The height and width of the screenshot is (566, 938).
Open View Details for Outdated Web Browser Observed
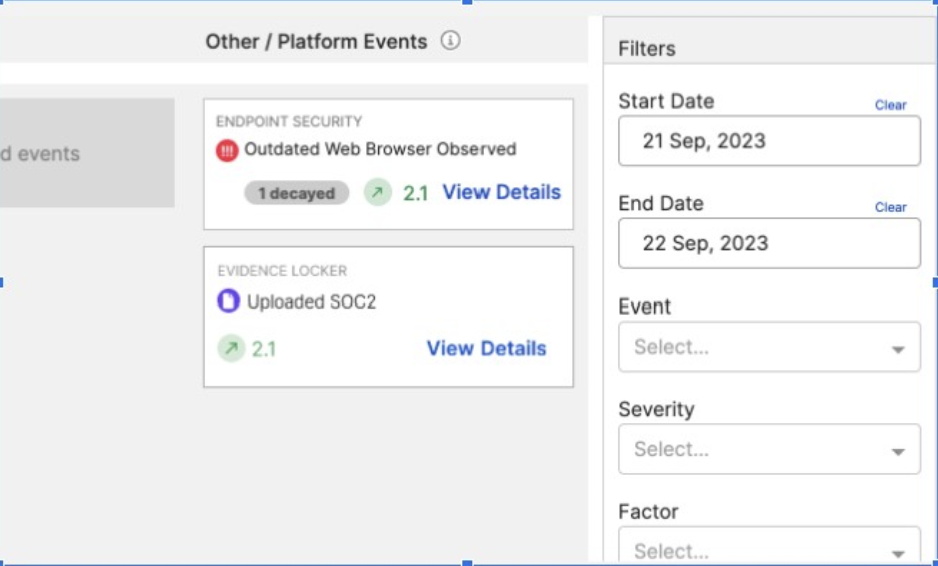coord(501,192)
